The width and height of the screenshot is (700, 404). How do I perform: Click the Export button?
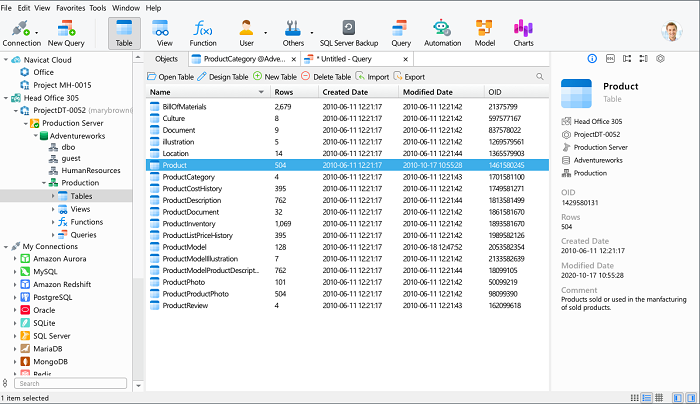(408, 77)
